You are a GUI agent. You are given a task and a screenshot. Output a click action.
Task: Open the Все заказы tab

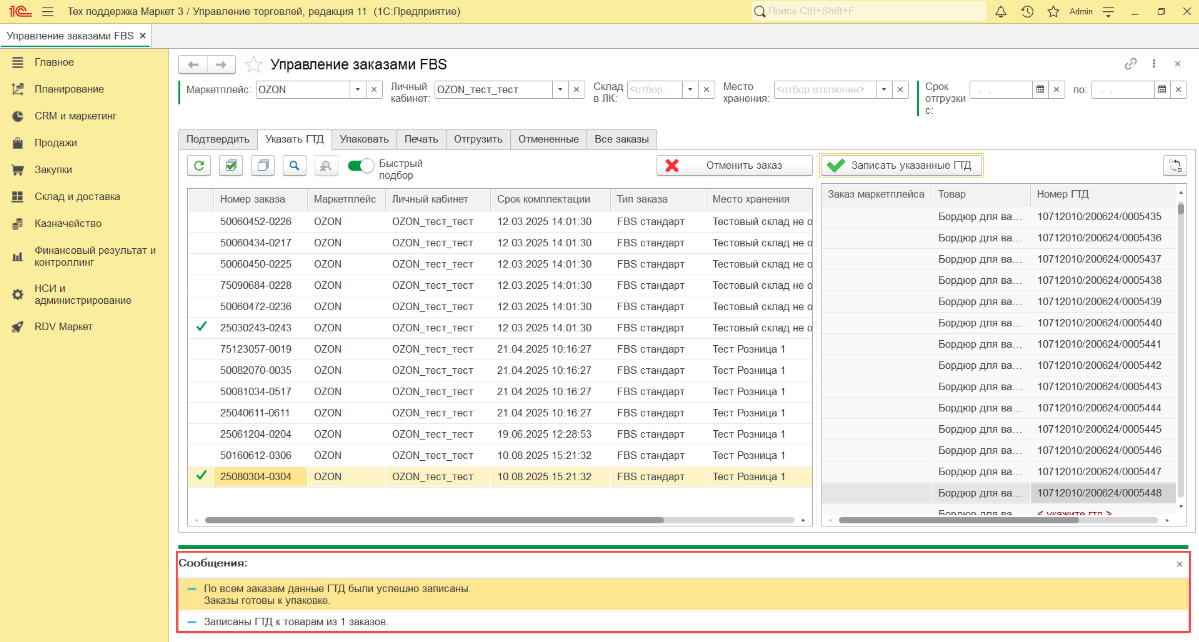621,139
